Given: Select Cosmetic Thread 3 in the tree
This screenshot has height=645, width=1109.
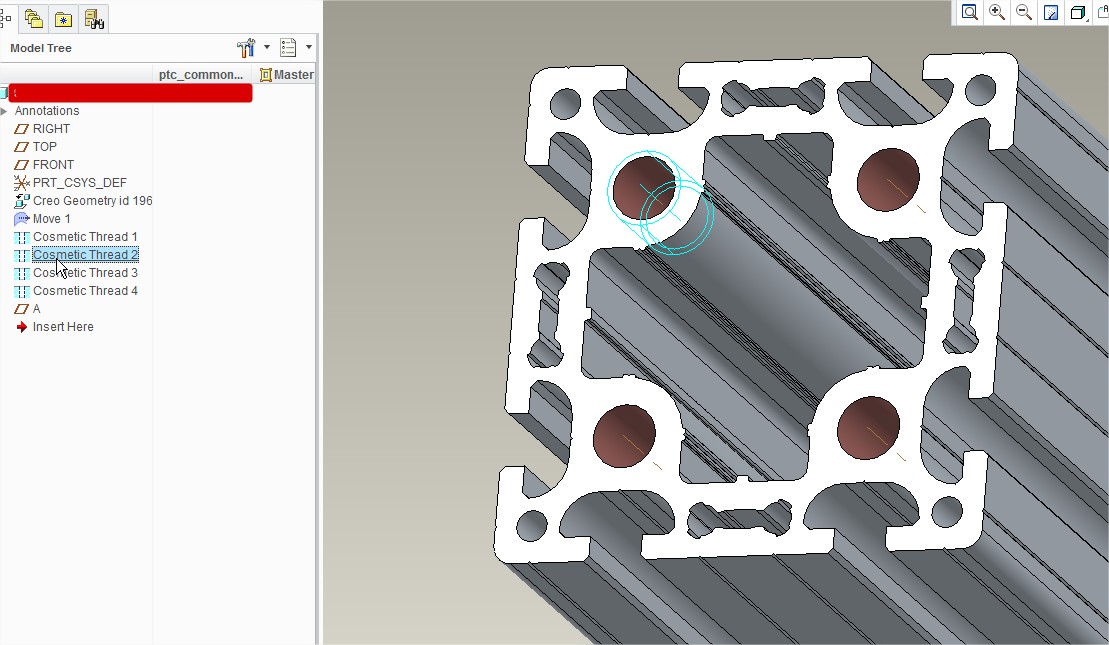Looking at the screenshot, I should point(85,272).
